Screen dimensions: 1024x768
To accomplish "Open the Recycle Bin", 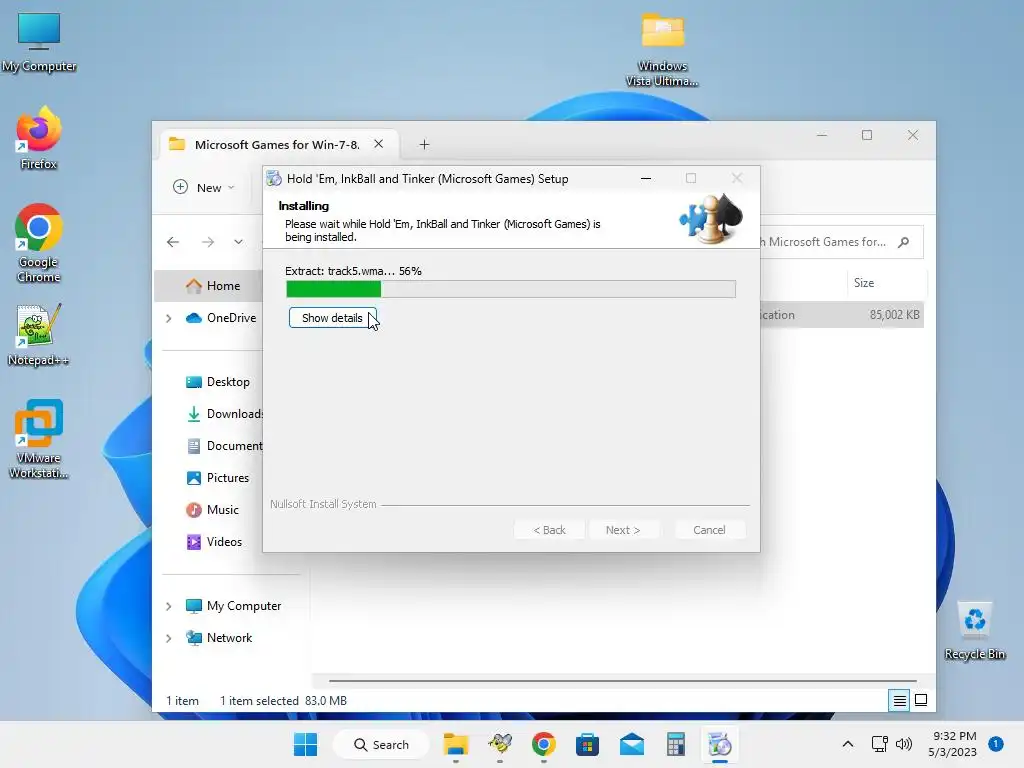I will pos(974,631).
